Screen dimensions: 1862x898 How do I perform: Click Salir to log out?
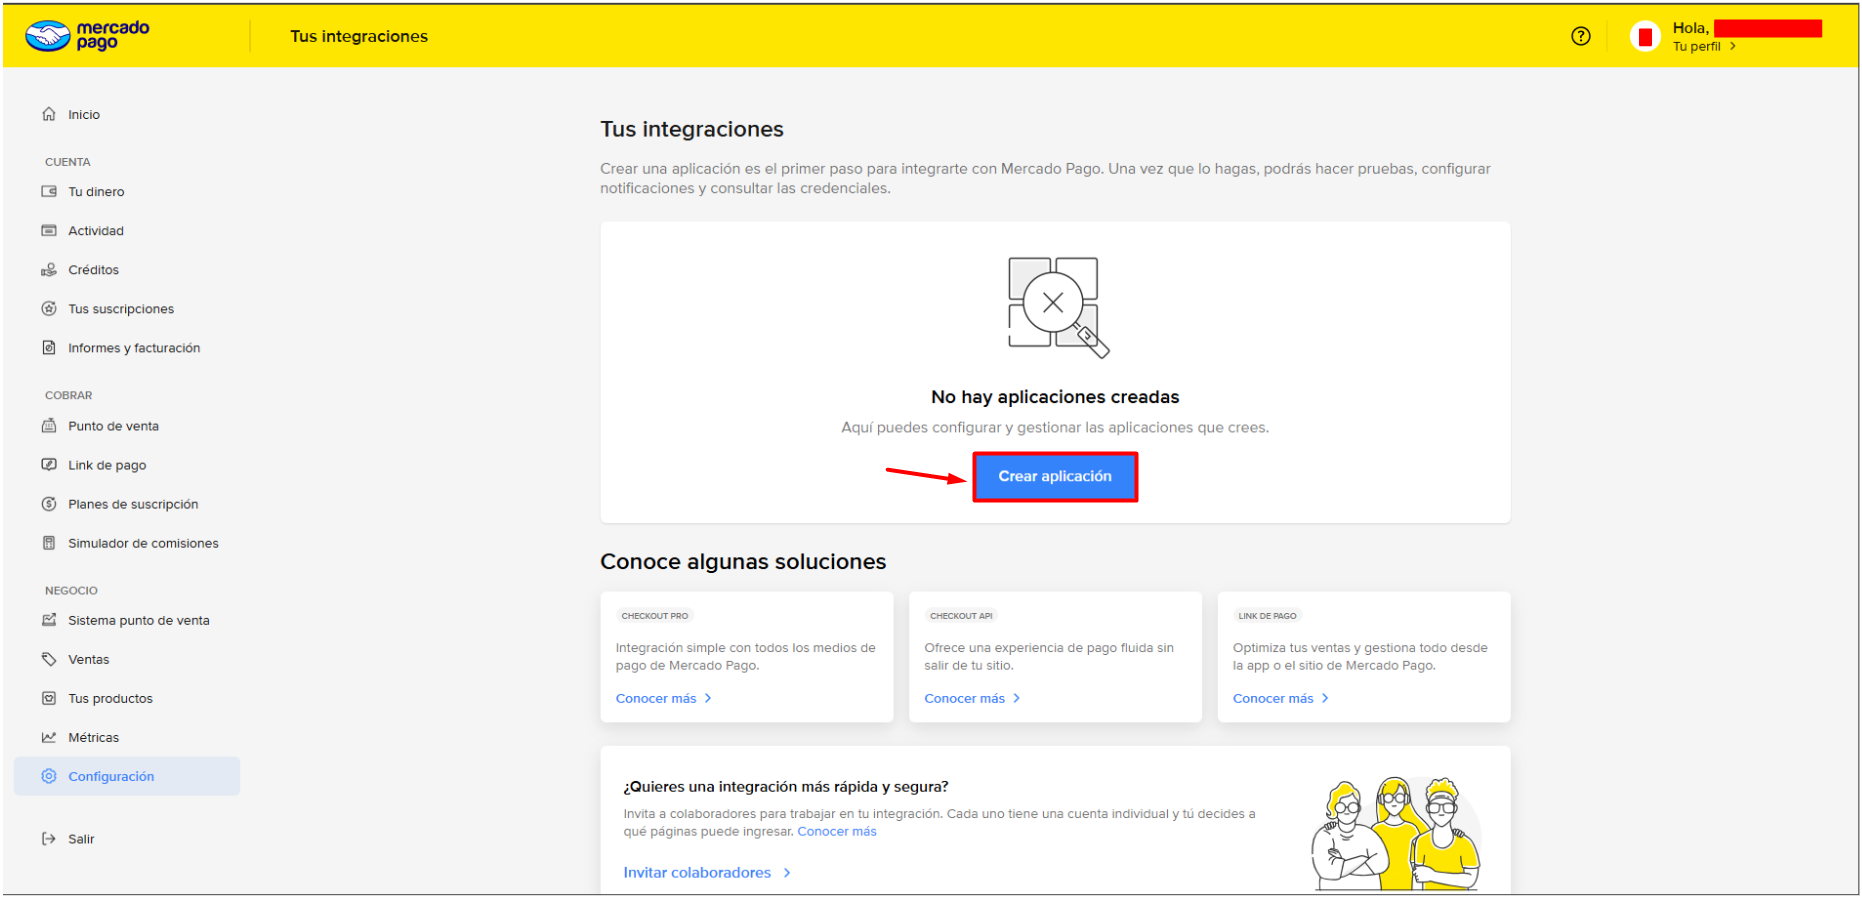tap(81, 839)
